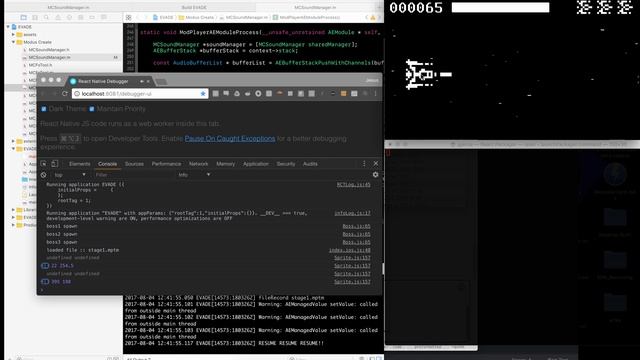Open Xcode project navigator folder icon
Screen dimensions: 640x360
coord(24,18)
